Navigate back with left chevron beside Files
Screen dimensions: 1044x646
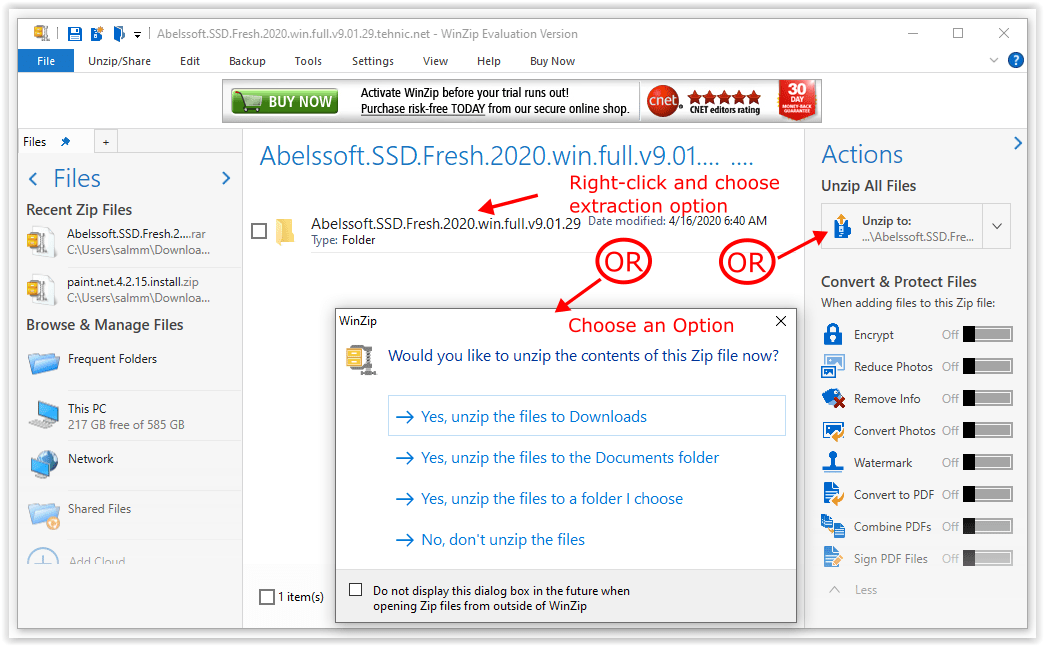pyautogui.click(x=33, y=178)
